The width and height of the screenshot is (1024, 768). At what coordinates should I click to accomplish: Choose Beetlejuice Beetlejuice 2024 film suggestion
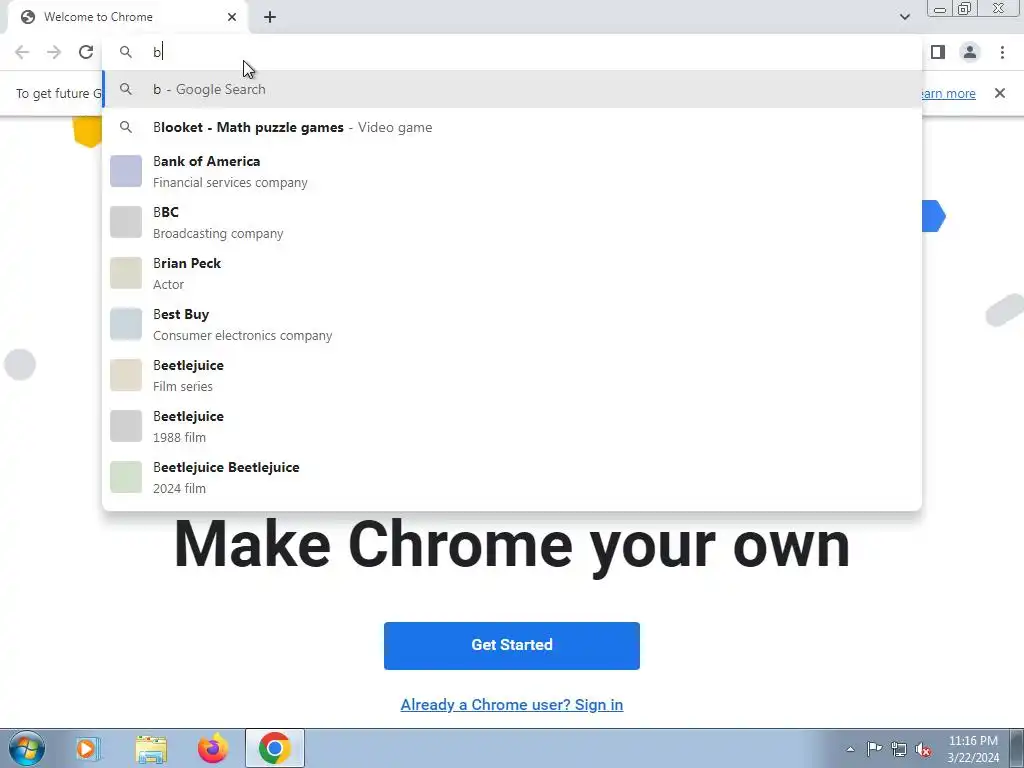512,477
